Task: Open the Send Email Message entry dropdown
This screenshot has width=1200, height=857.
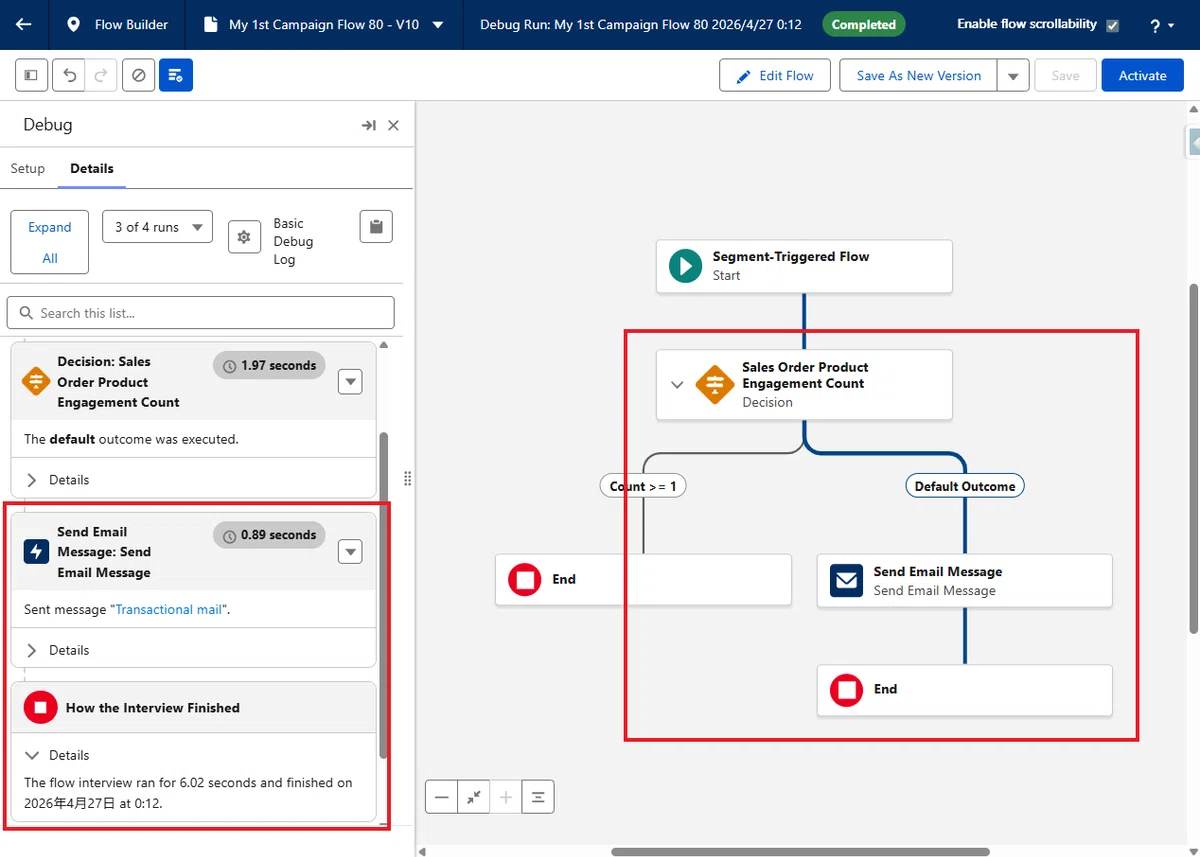Action: (x=350, y=551)
